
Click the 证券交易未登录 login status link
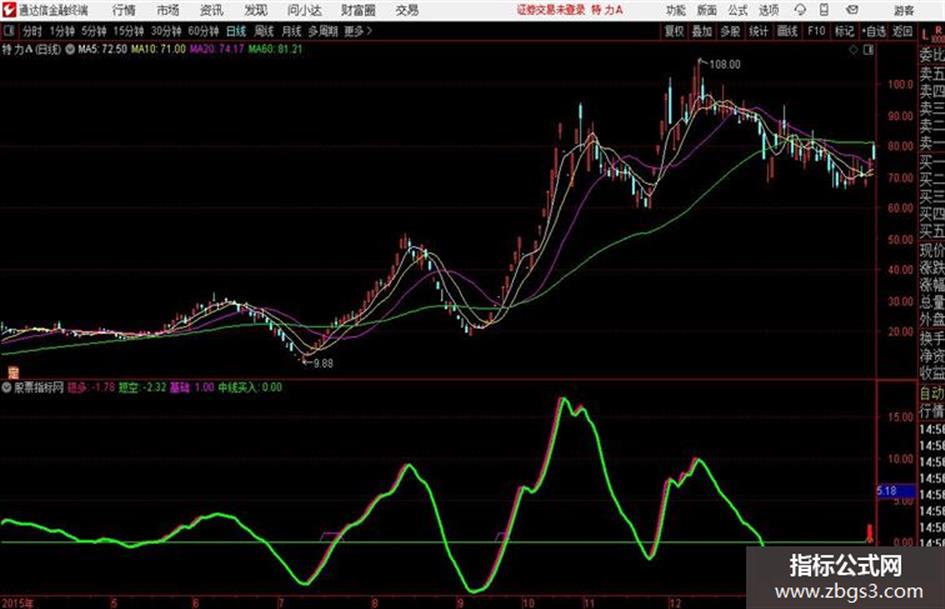[551, 10]
